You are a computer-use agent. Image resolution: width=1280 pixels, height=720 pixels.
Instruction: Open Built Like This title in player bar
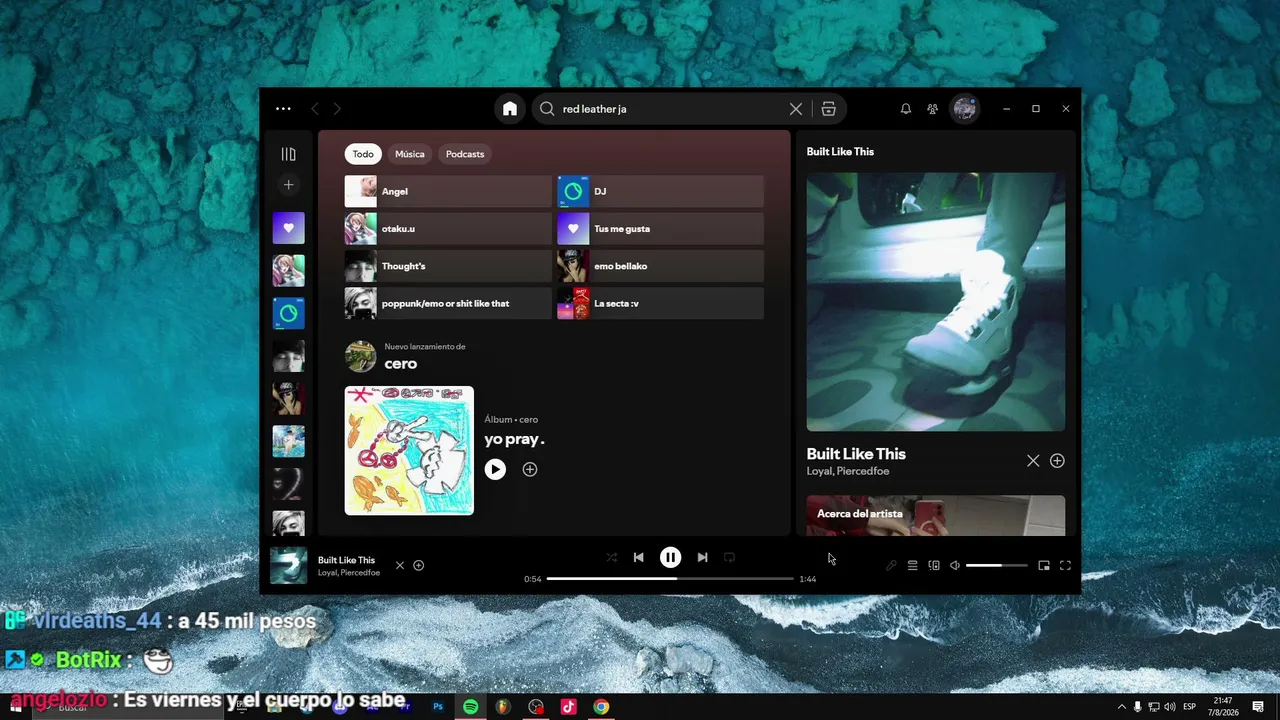[346, 560]
